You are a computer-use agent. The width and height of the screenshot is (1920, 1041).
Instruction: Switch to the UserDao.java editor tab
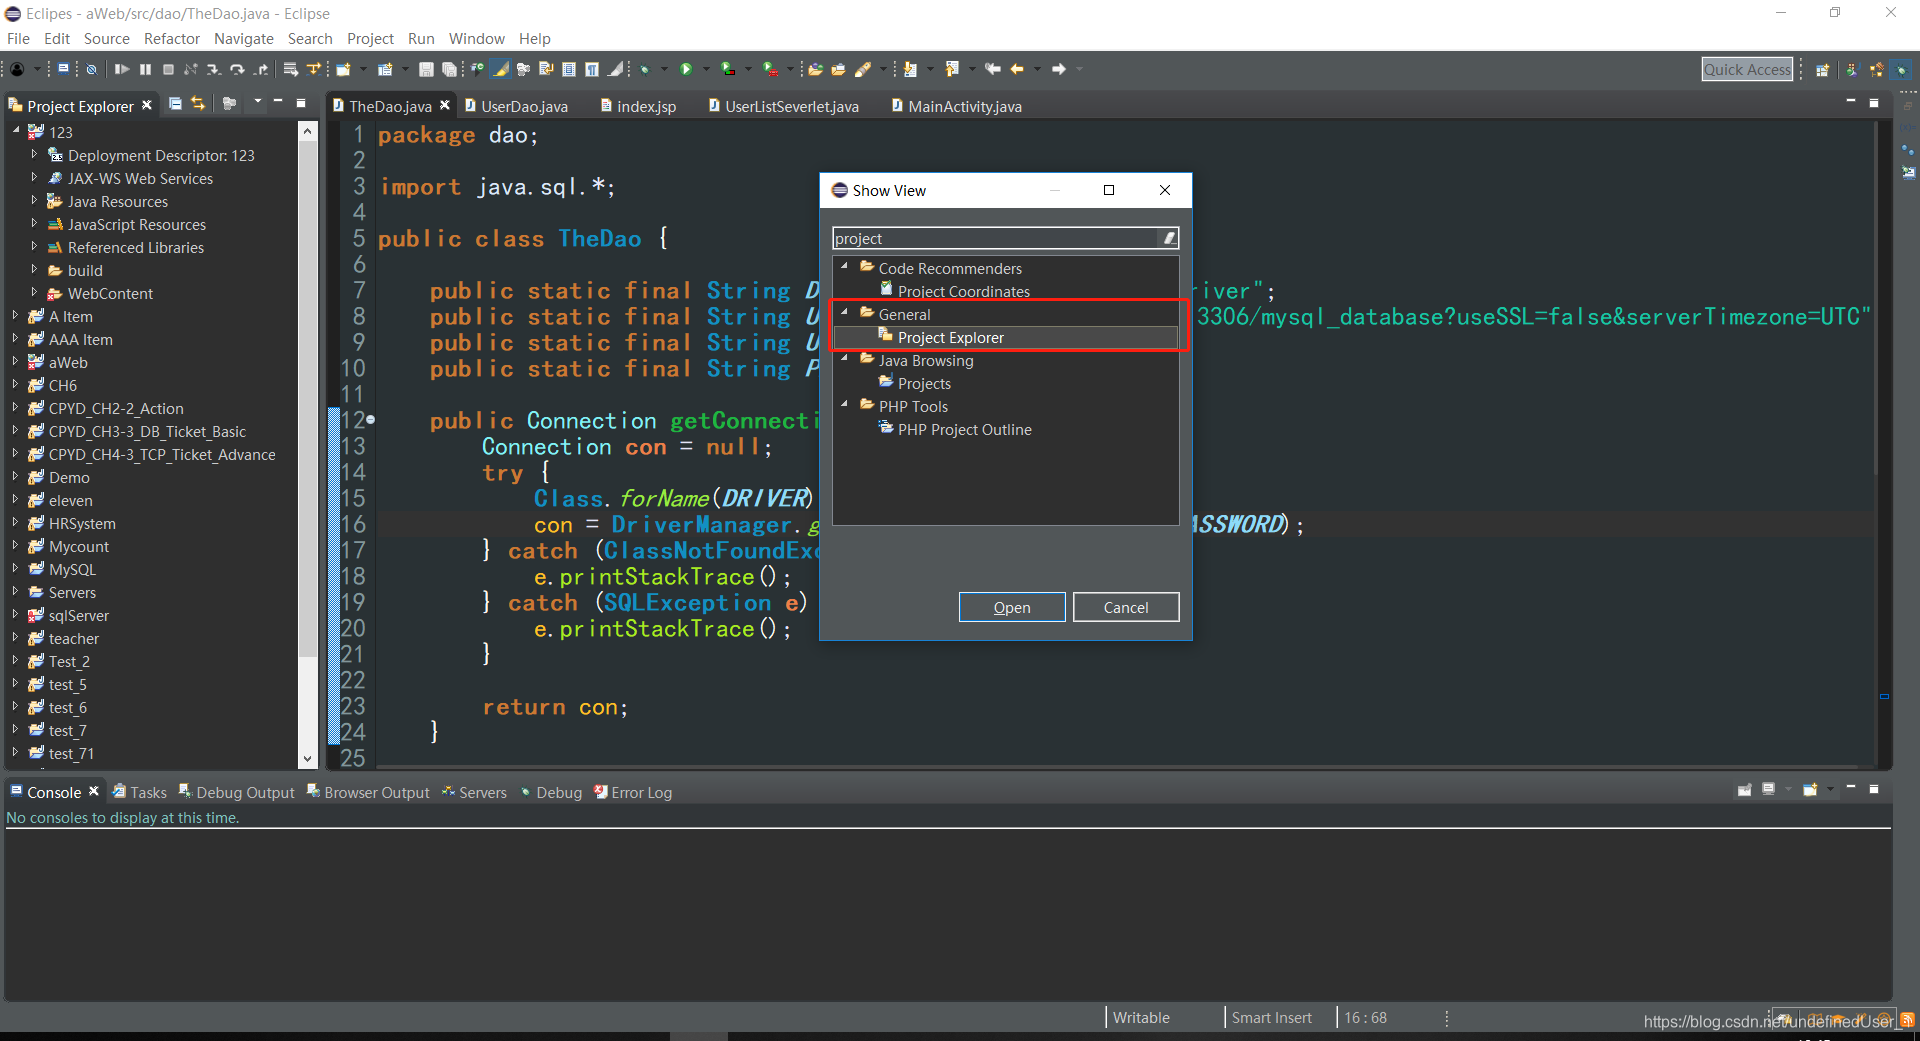click(516, 106)
